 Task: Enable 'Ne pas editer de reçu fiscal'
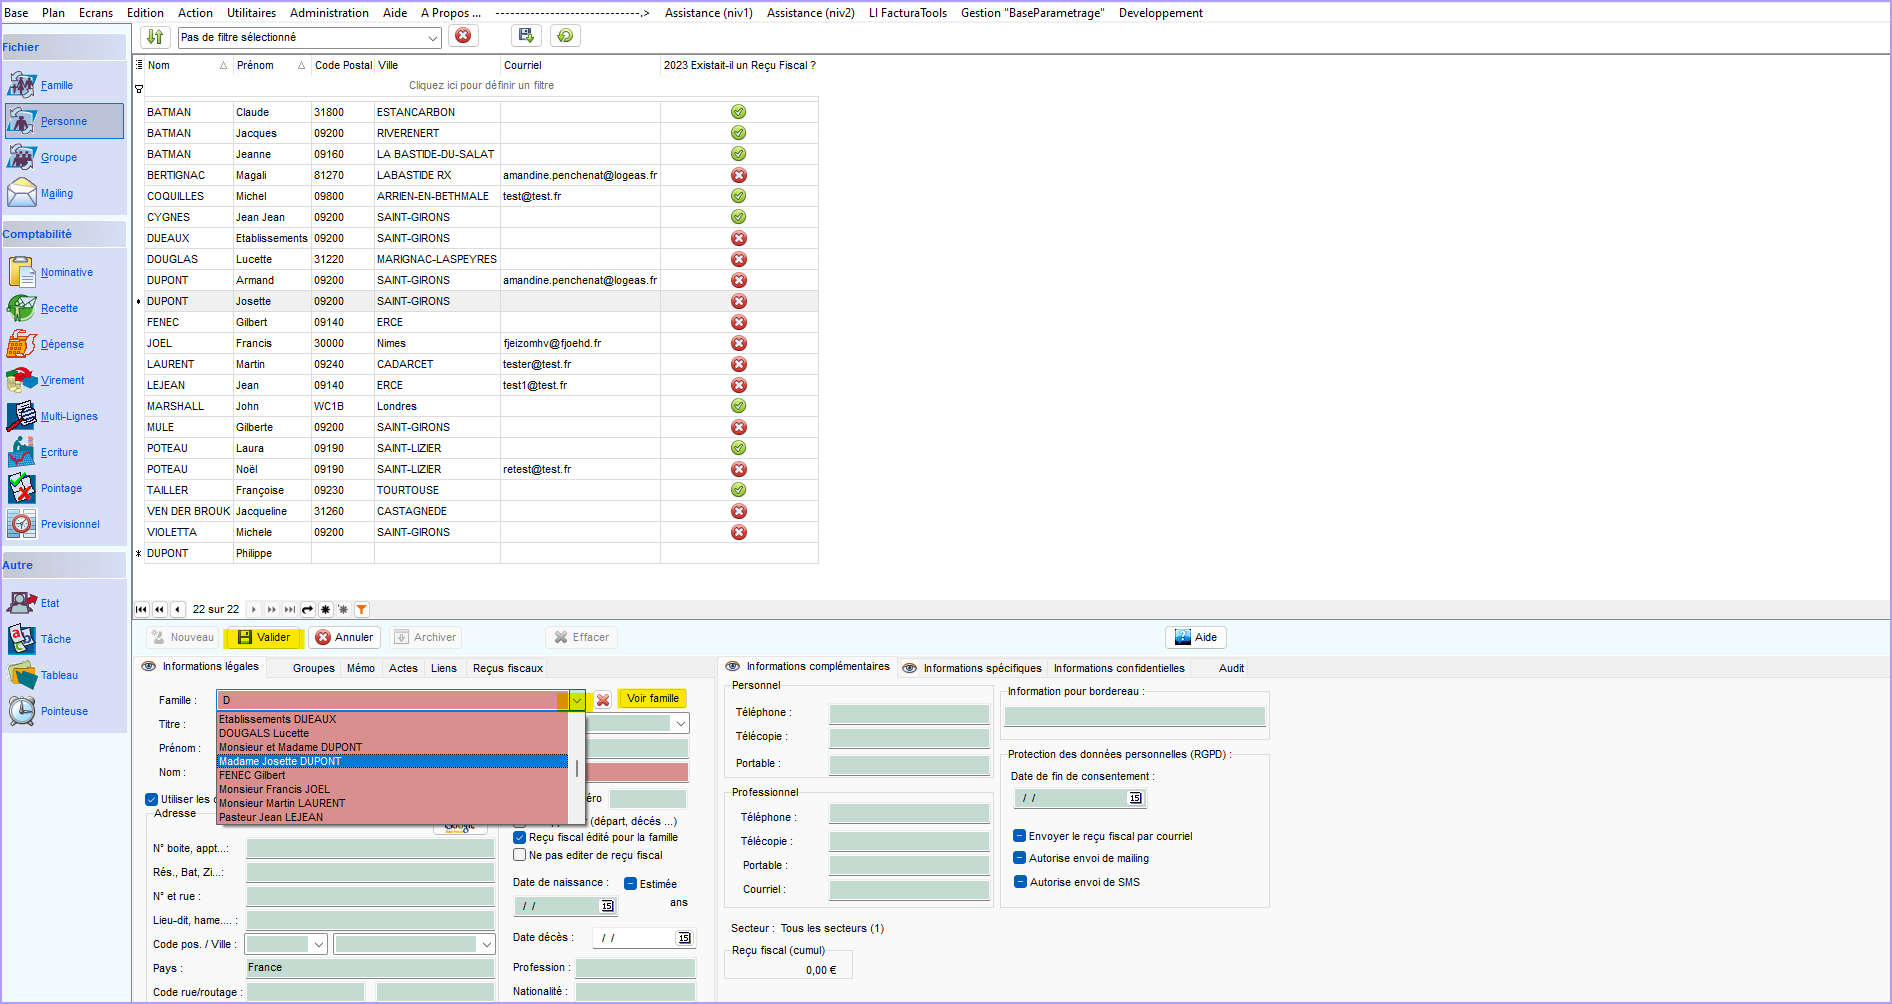pos(520,855)
